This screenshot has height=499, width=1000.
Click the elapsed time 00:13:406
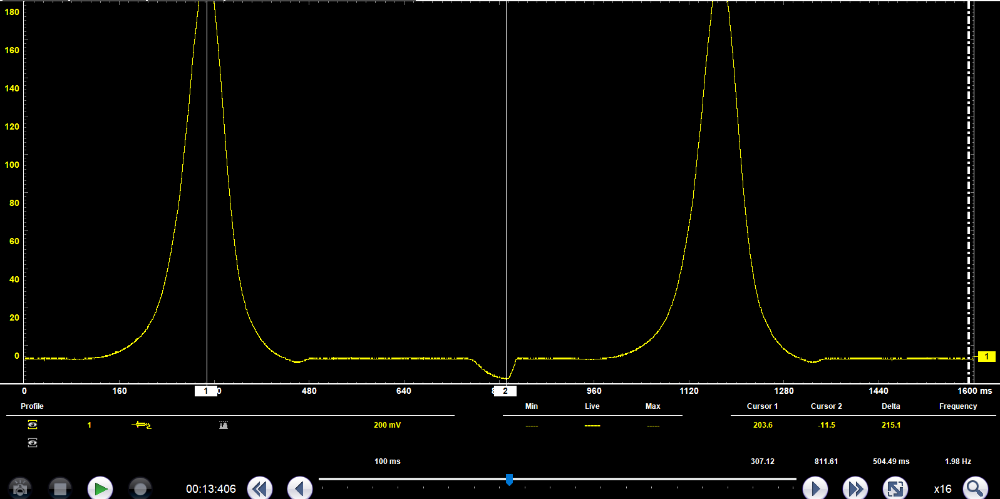tap(211, 489)
